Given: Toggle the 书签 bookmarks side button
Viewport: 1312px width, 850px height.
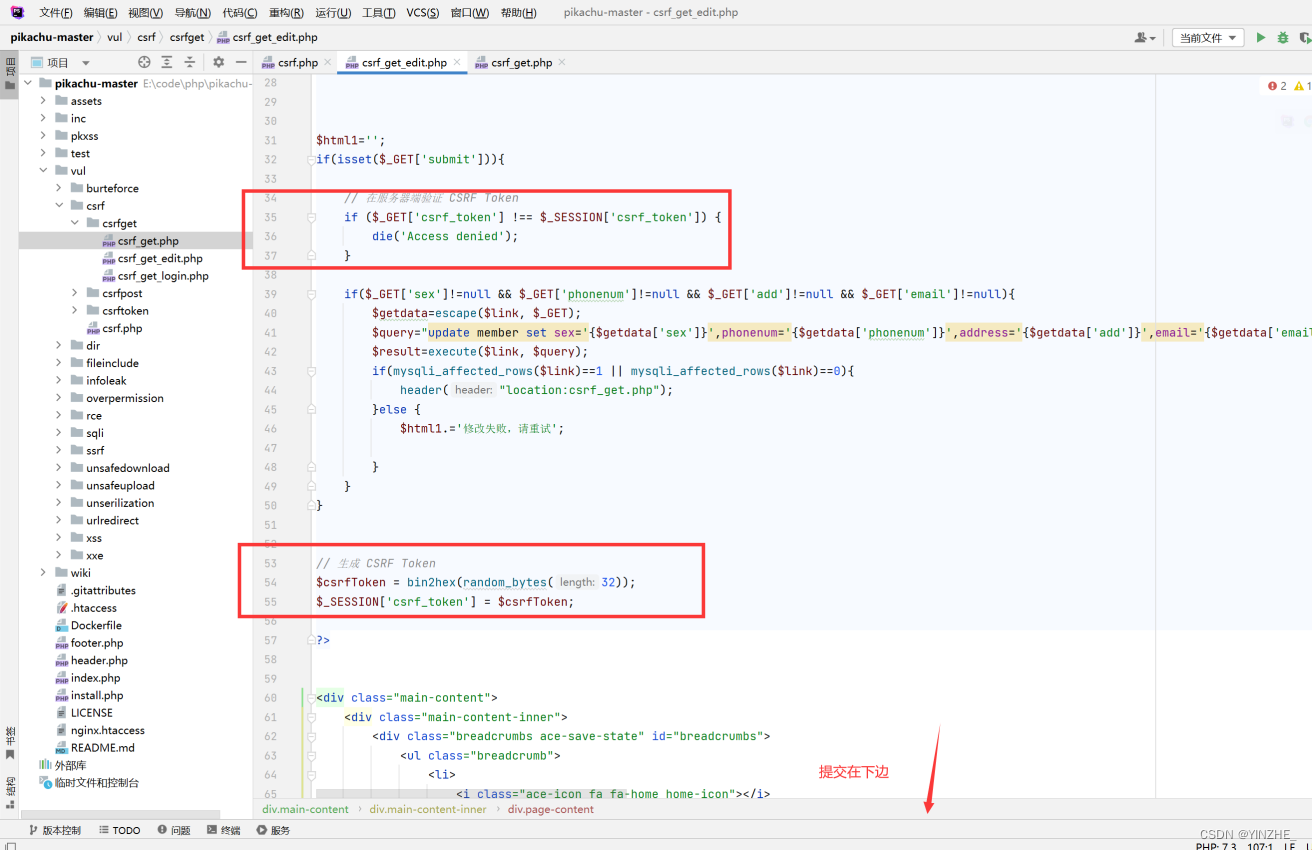Looking at the screenshot, I should tap(9, 742).
